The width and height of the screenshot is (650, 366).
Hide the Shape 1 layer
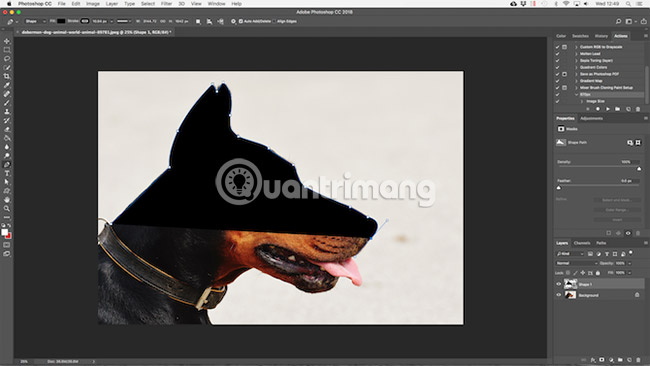click(x=558, y=284)
